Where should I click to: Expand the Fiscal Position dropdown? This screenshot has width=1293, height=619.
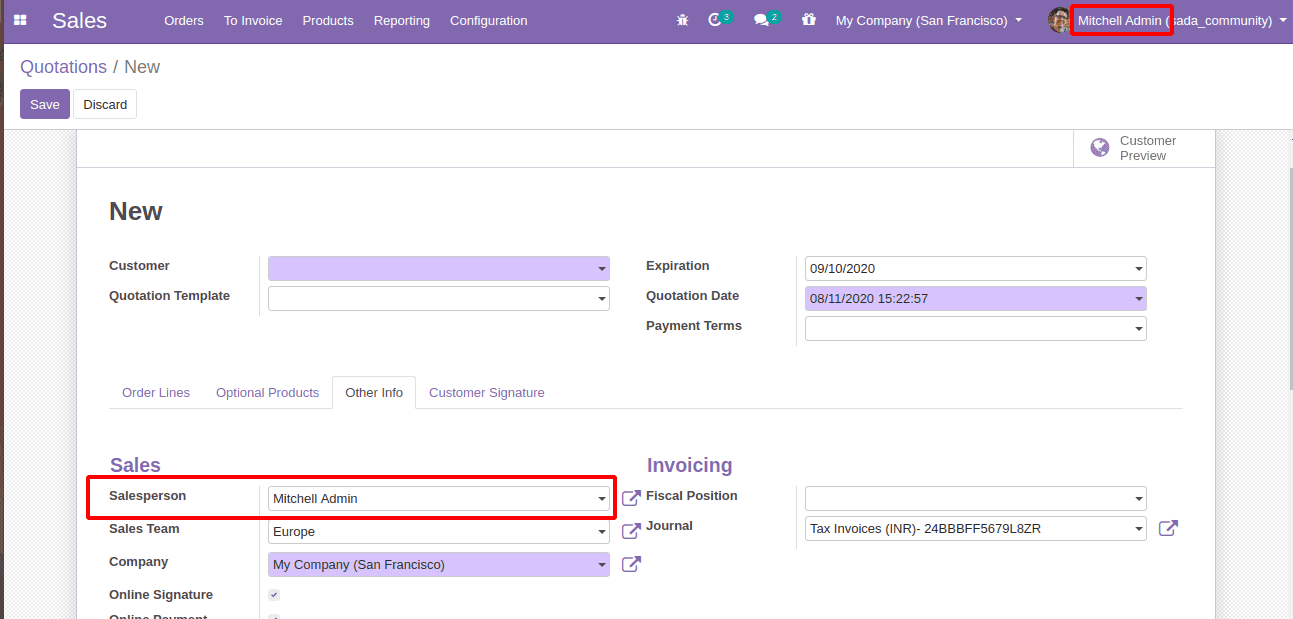pos(1139,499)
